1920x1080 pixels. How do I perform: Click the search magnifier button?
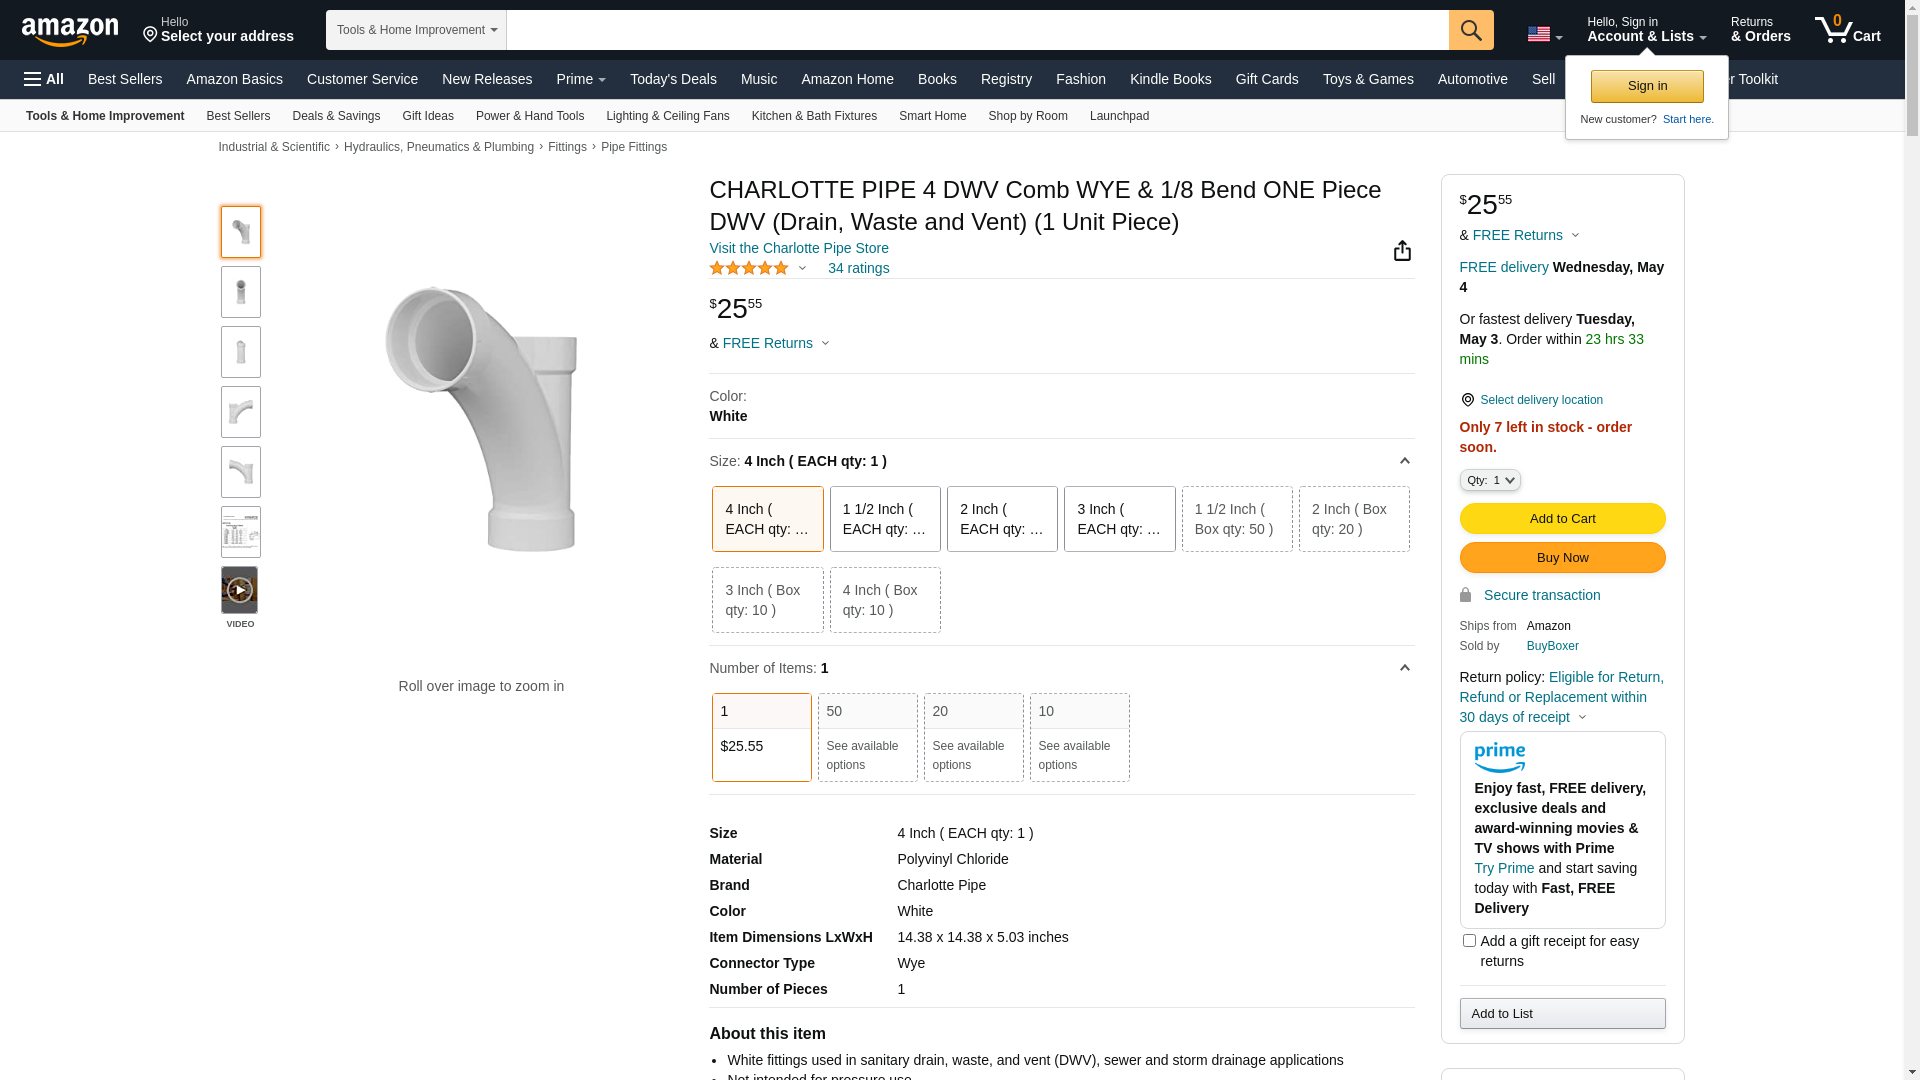1470,30
